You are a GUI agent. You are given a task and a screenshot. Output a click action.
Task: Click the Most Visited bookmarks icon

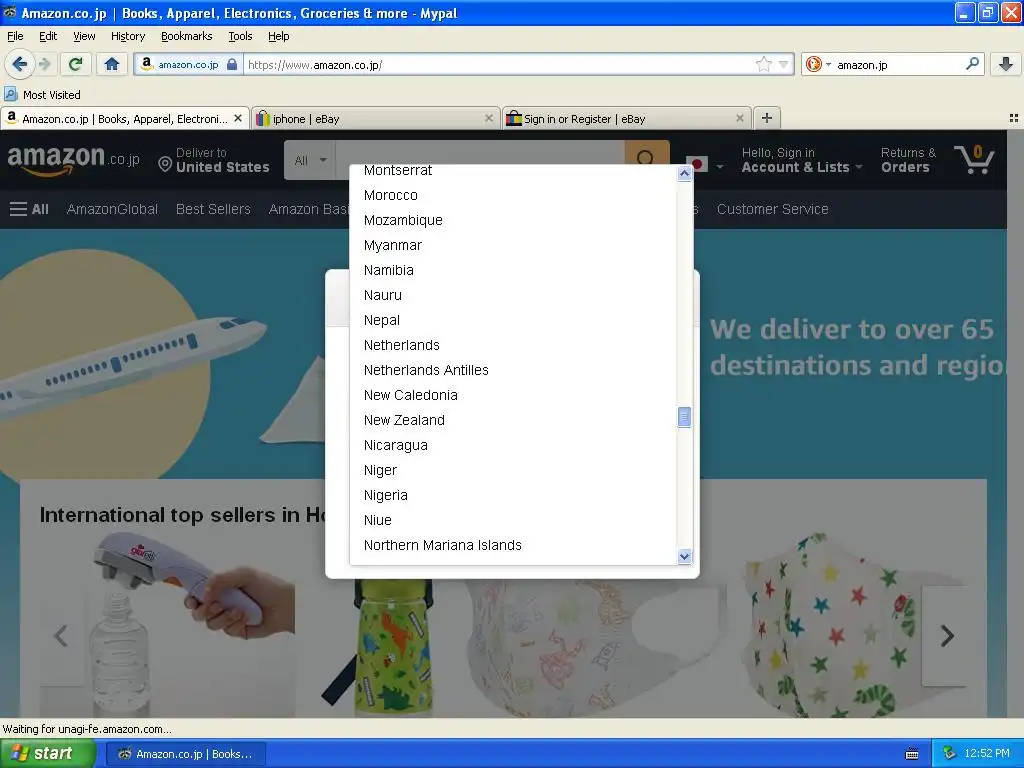(10, 94)
